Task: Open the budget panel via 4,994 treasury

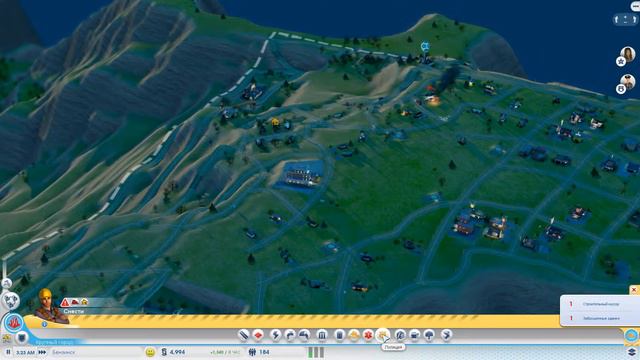Action: pyautogui.click(x=174, y=352)
